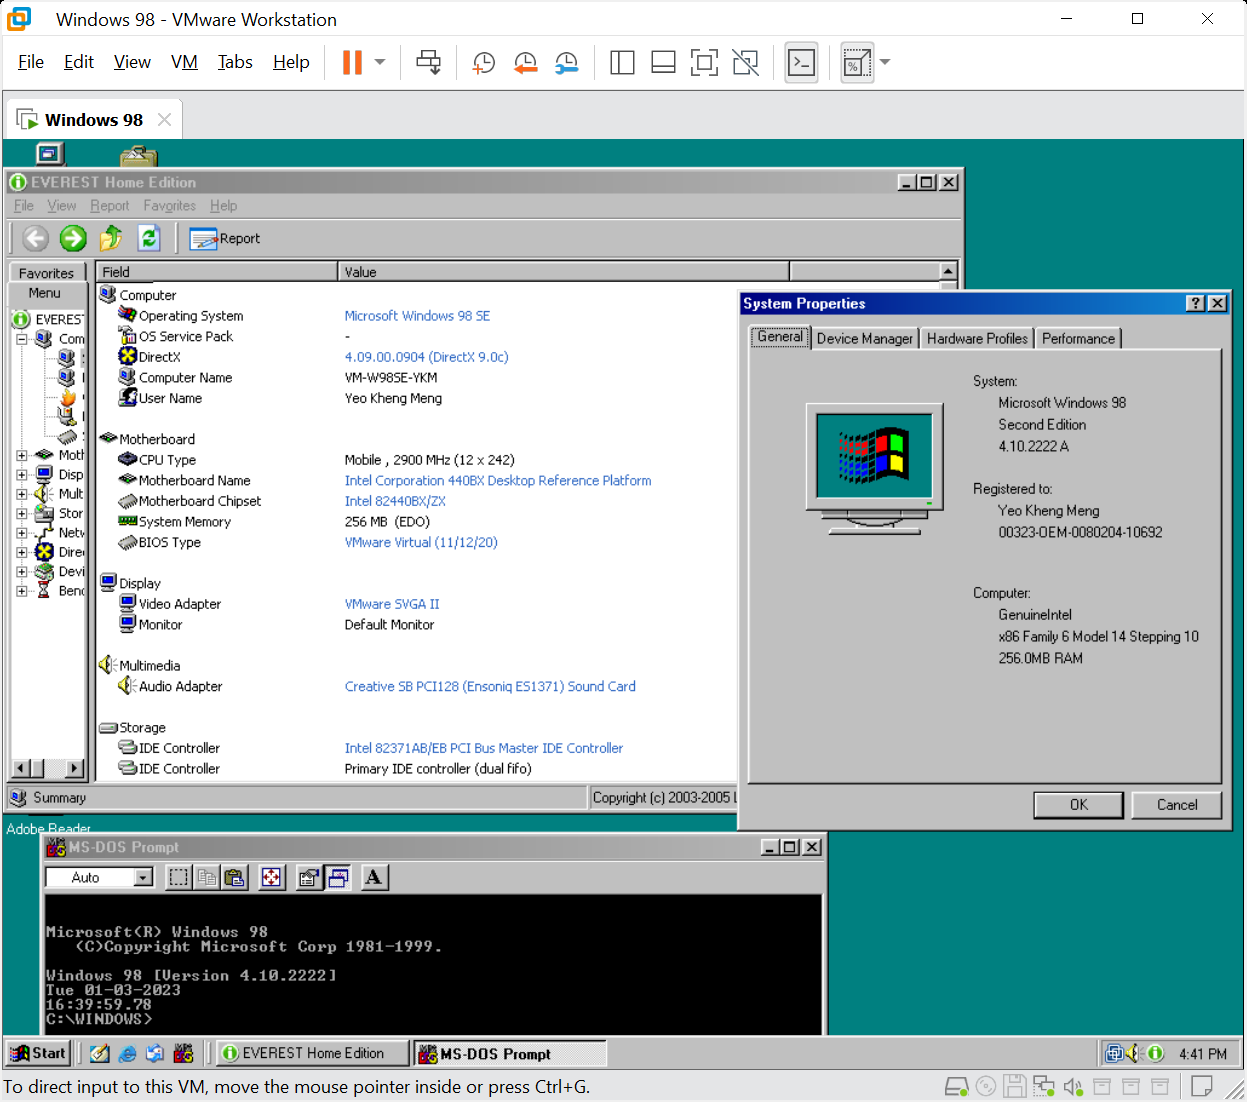Screen dimensions: 1247x1102
Task: Open the VMware stretch options dropdown arrow
Action: tap(884, 62)
